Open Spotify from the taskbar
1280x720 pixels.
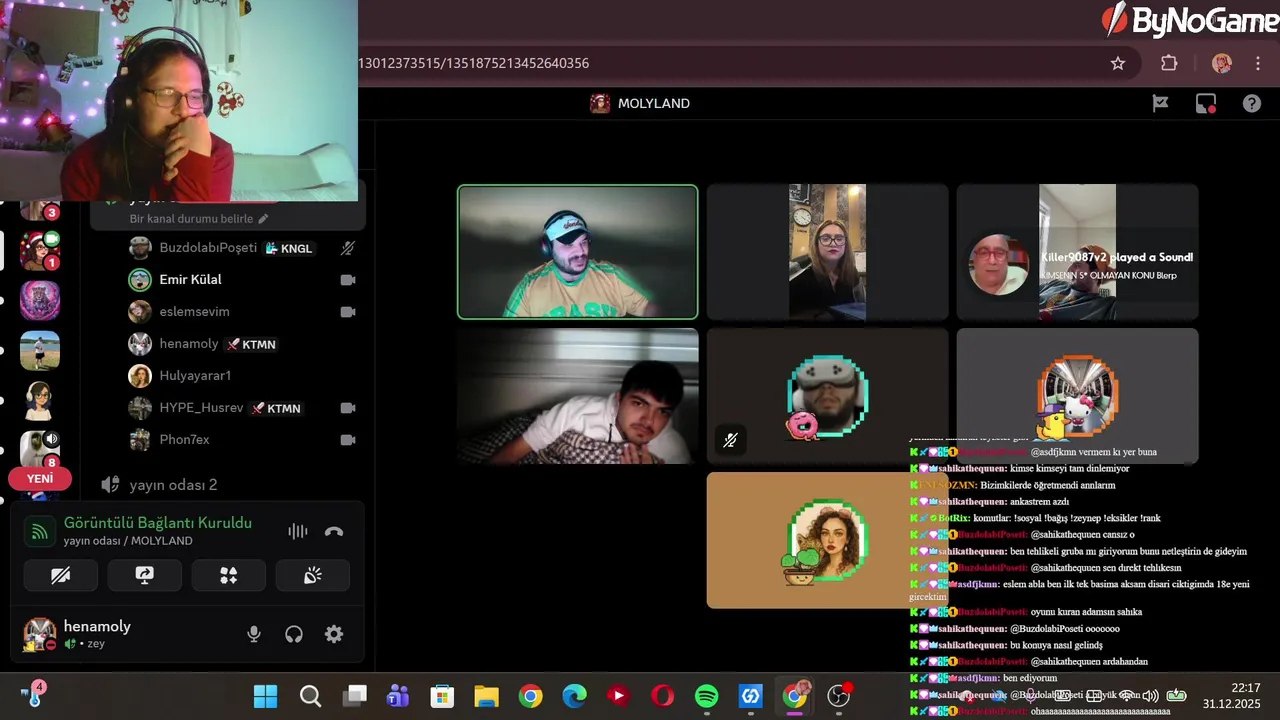coord(706,696)
